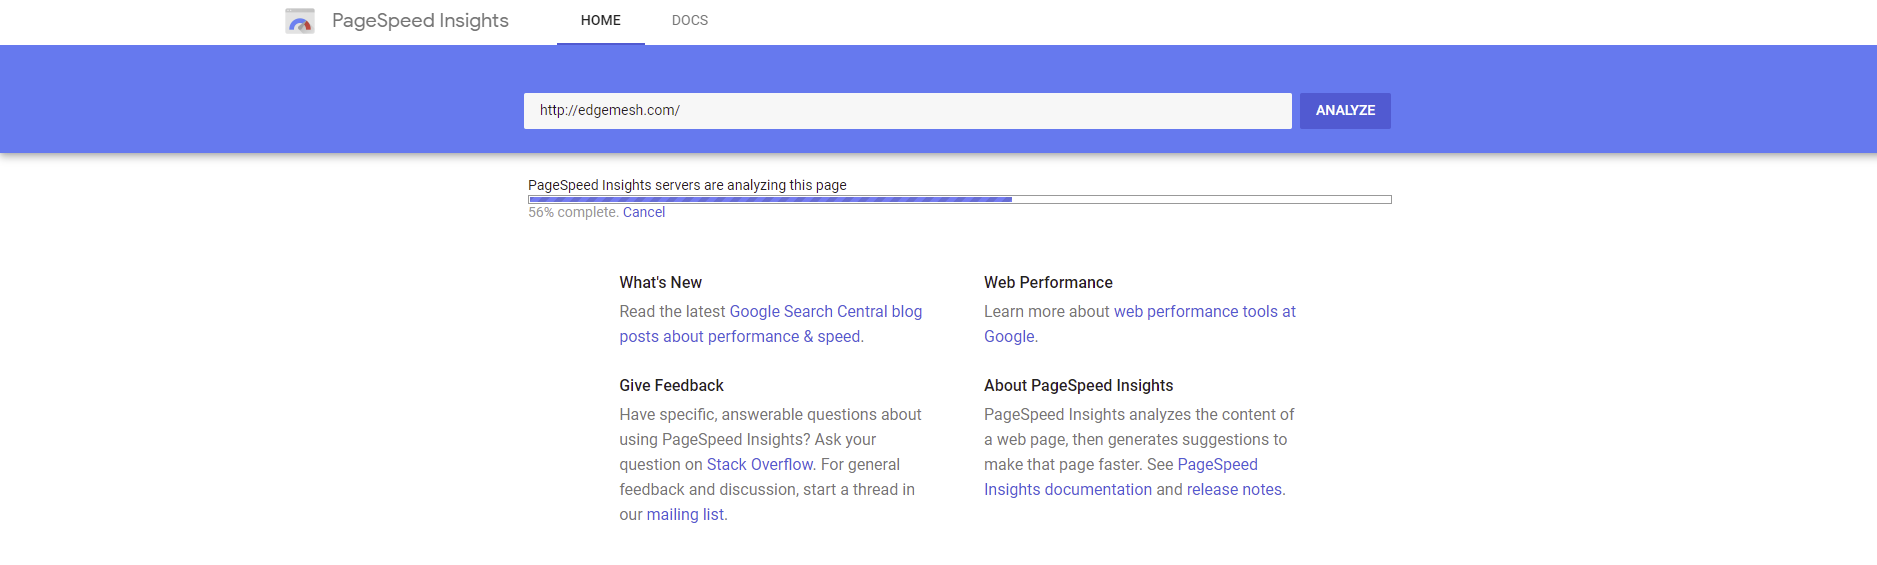Open the mailing list link
1877x565 pixels.
pos(685,515)
